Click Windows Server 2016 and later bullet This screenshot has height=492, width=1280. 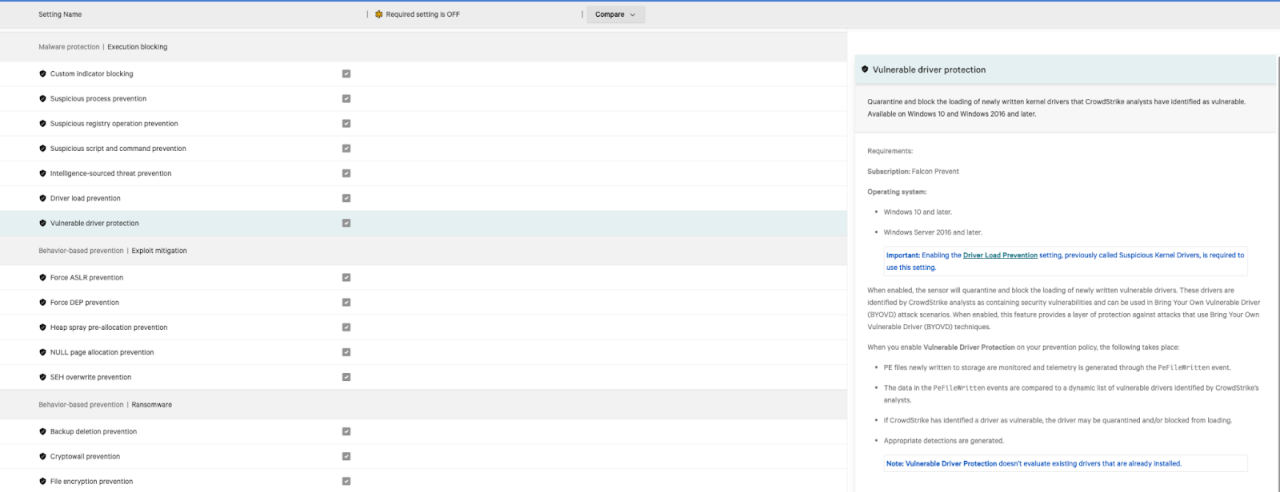click(x=932, y=232)
